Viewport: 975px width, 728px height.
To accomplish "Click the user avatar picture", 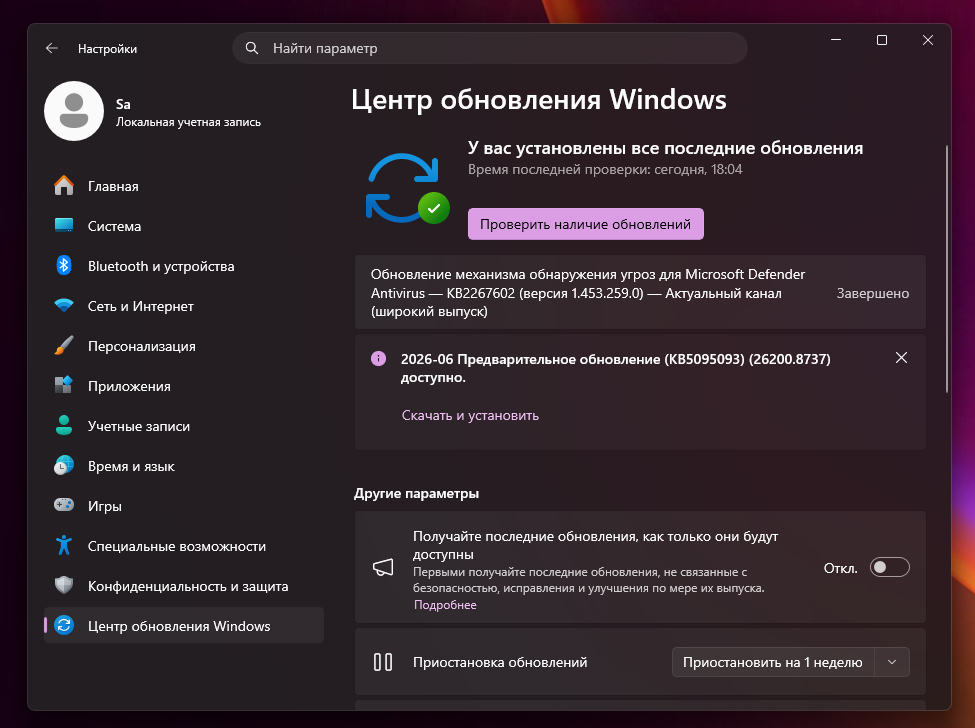I will click(73, 111).
